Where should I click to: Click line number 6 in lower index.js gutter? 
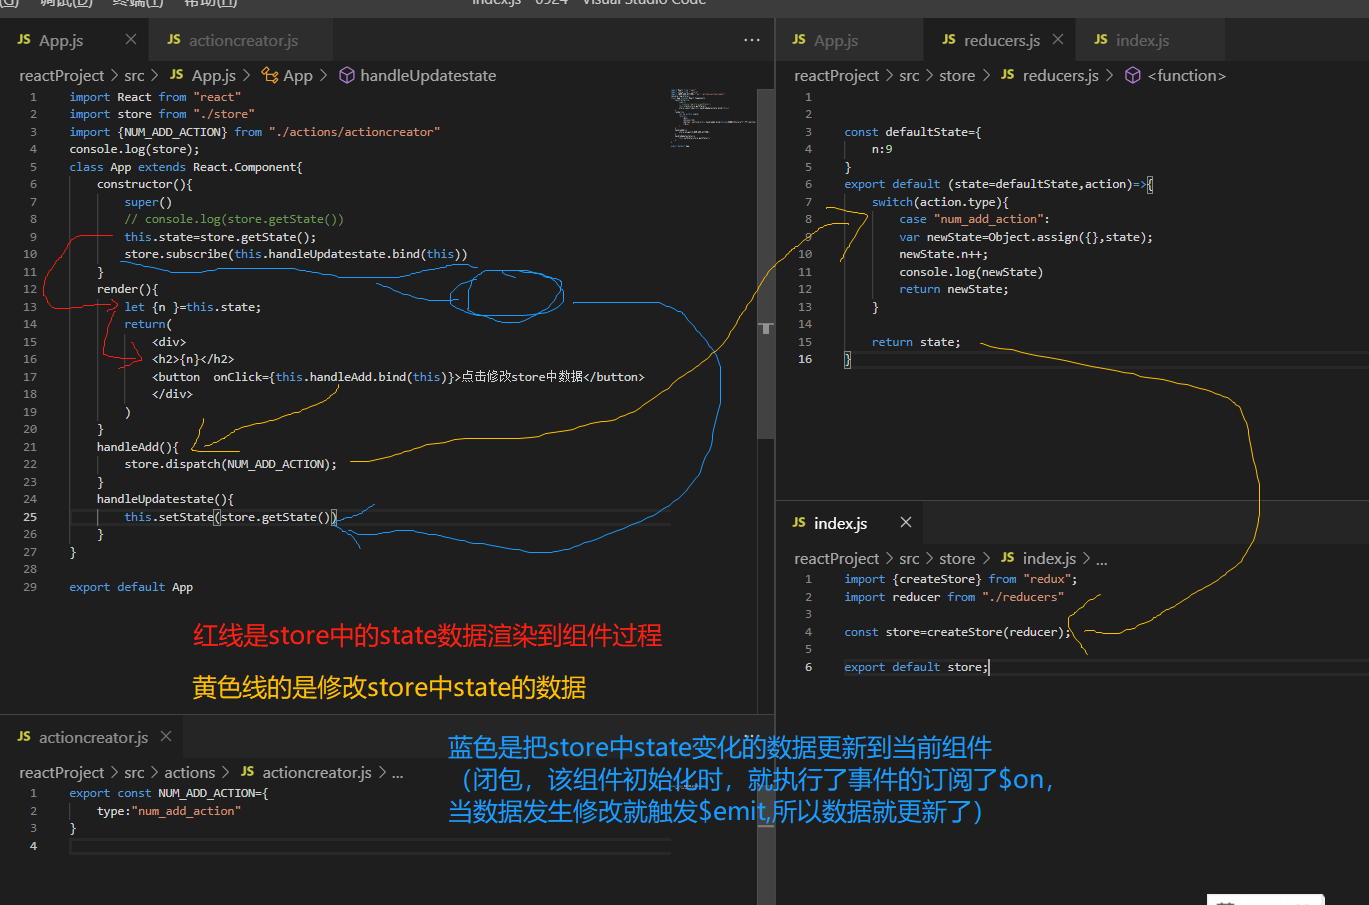[809, 667]
